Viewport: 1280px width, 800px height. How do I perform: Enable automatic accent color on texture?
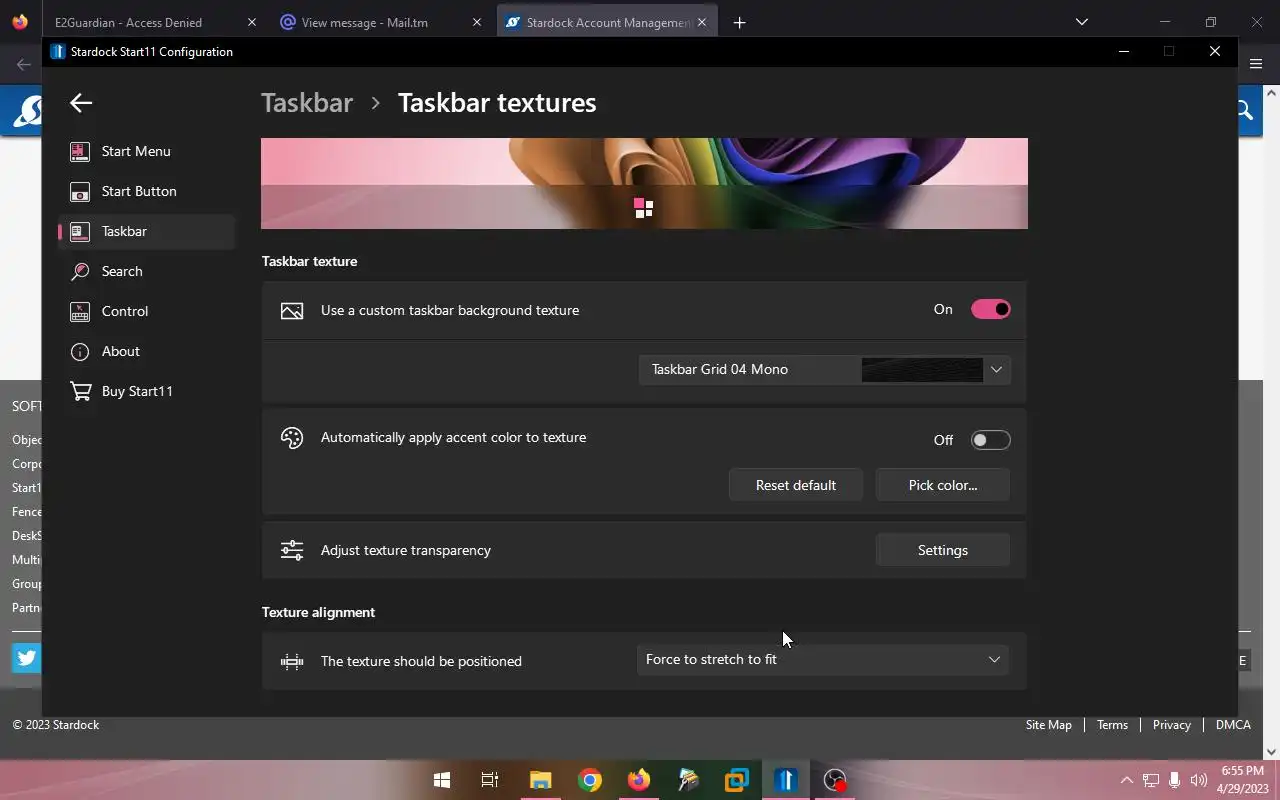click(990, 440)
